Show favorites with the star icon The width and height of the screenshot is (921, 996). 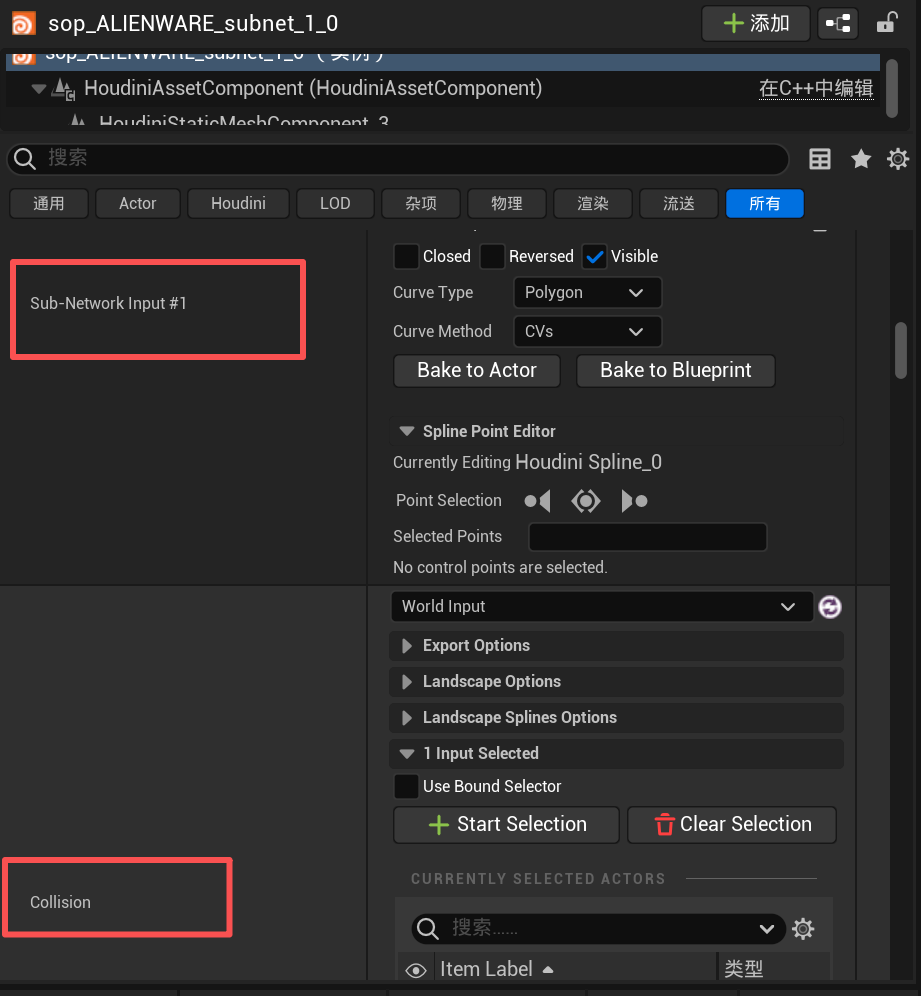861,159
